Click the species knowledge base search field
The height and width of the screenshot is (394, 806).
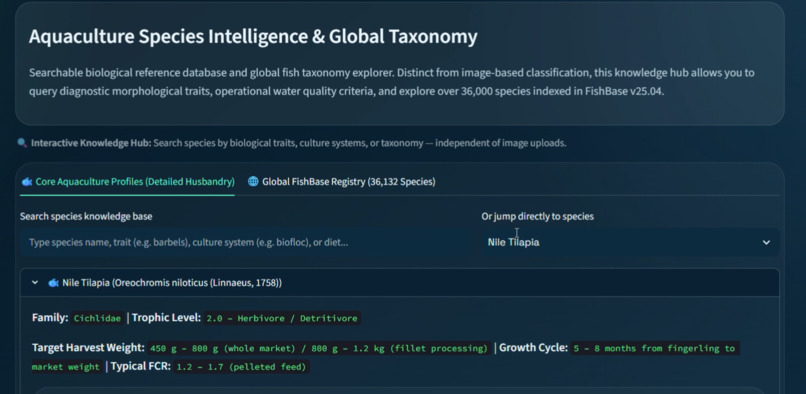pos(245,242)
